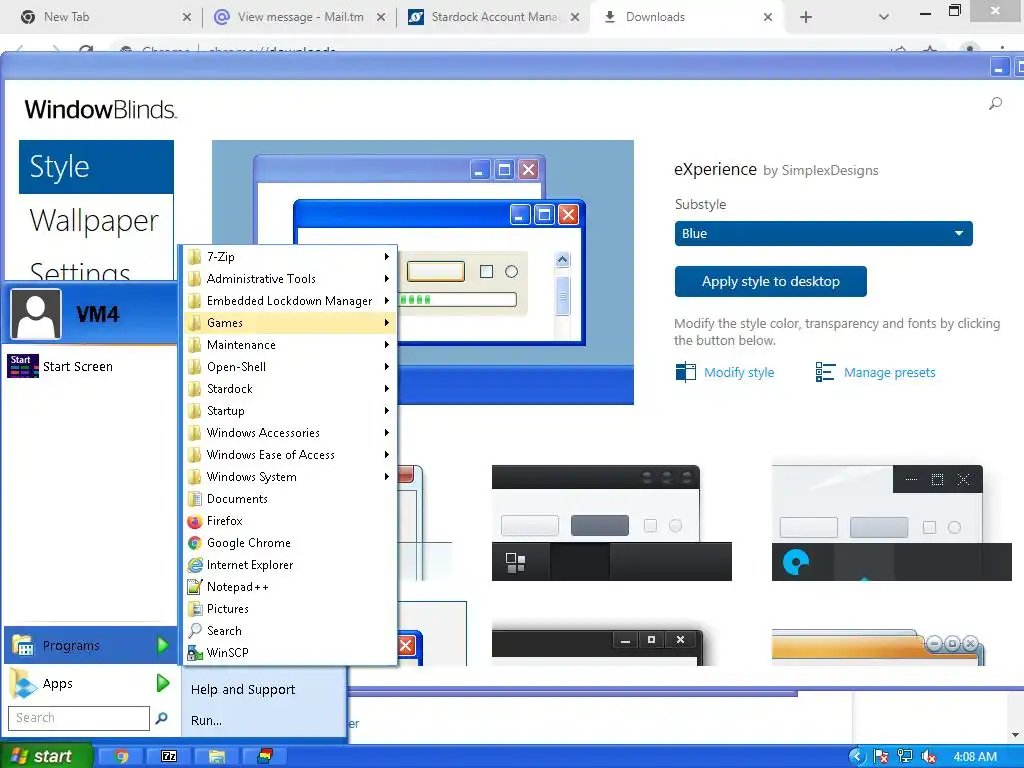Click the VM4 user avatar picture
This screenshot has width=1024, height=768.
click(x=36, y=314)
